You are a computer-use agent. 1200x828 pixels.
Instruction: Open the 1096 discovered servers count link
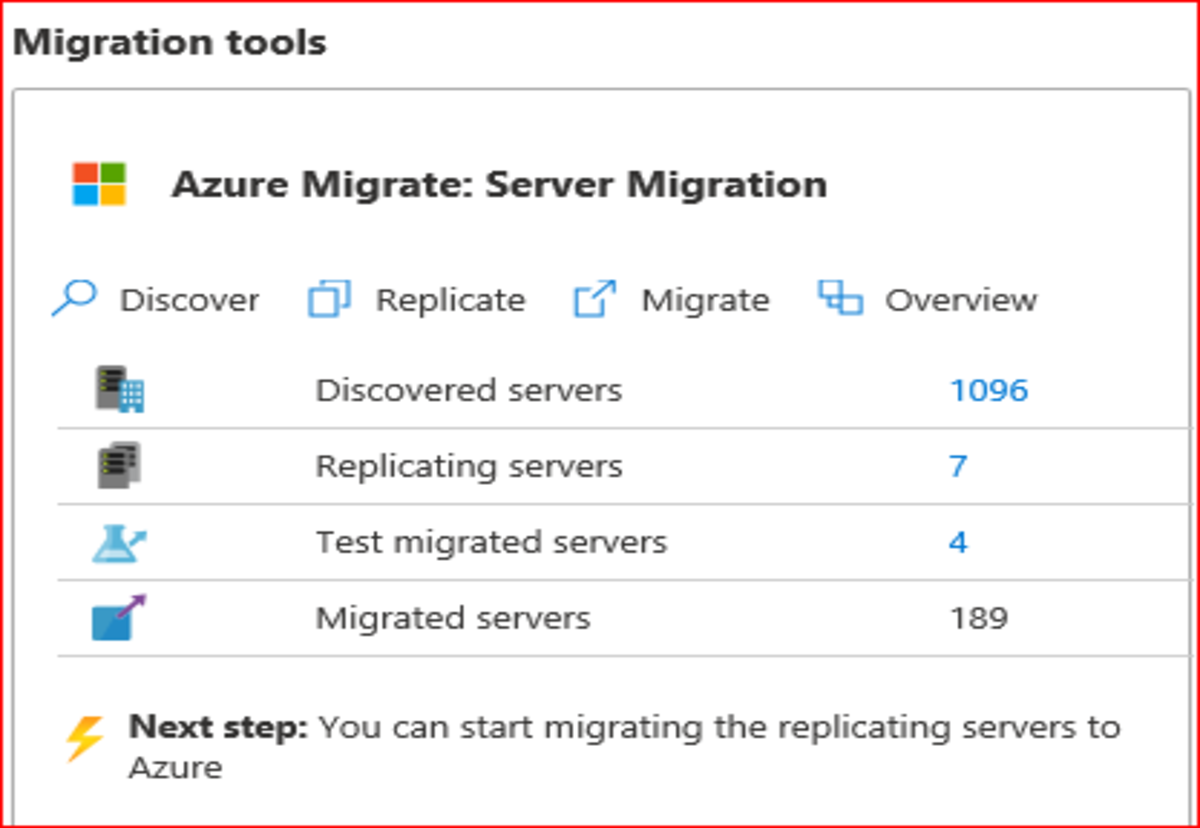pos(989,390)
